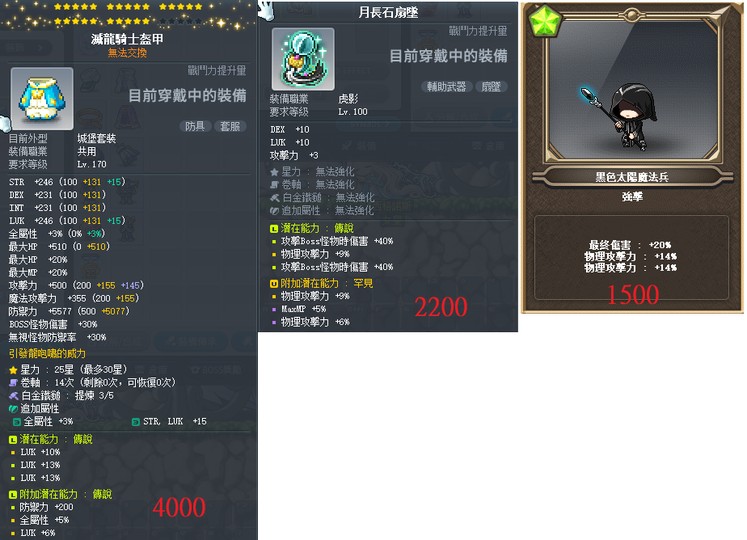Click the 扇墜 tag on pendant tooltip
747x540 pixels.
coord(491,87)
